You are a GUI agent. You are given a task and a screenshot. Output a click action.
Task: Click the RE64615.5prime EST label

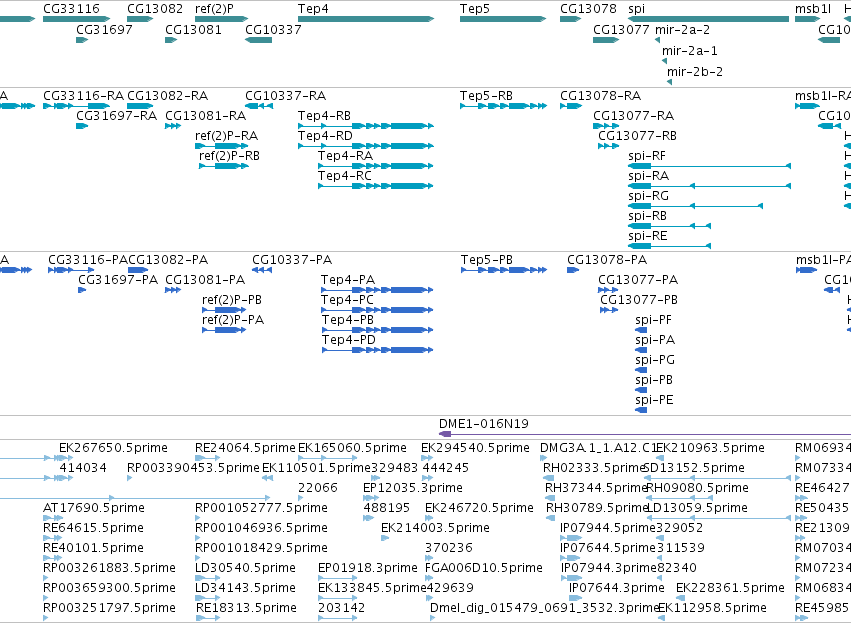93,528
